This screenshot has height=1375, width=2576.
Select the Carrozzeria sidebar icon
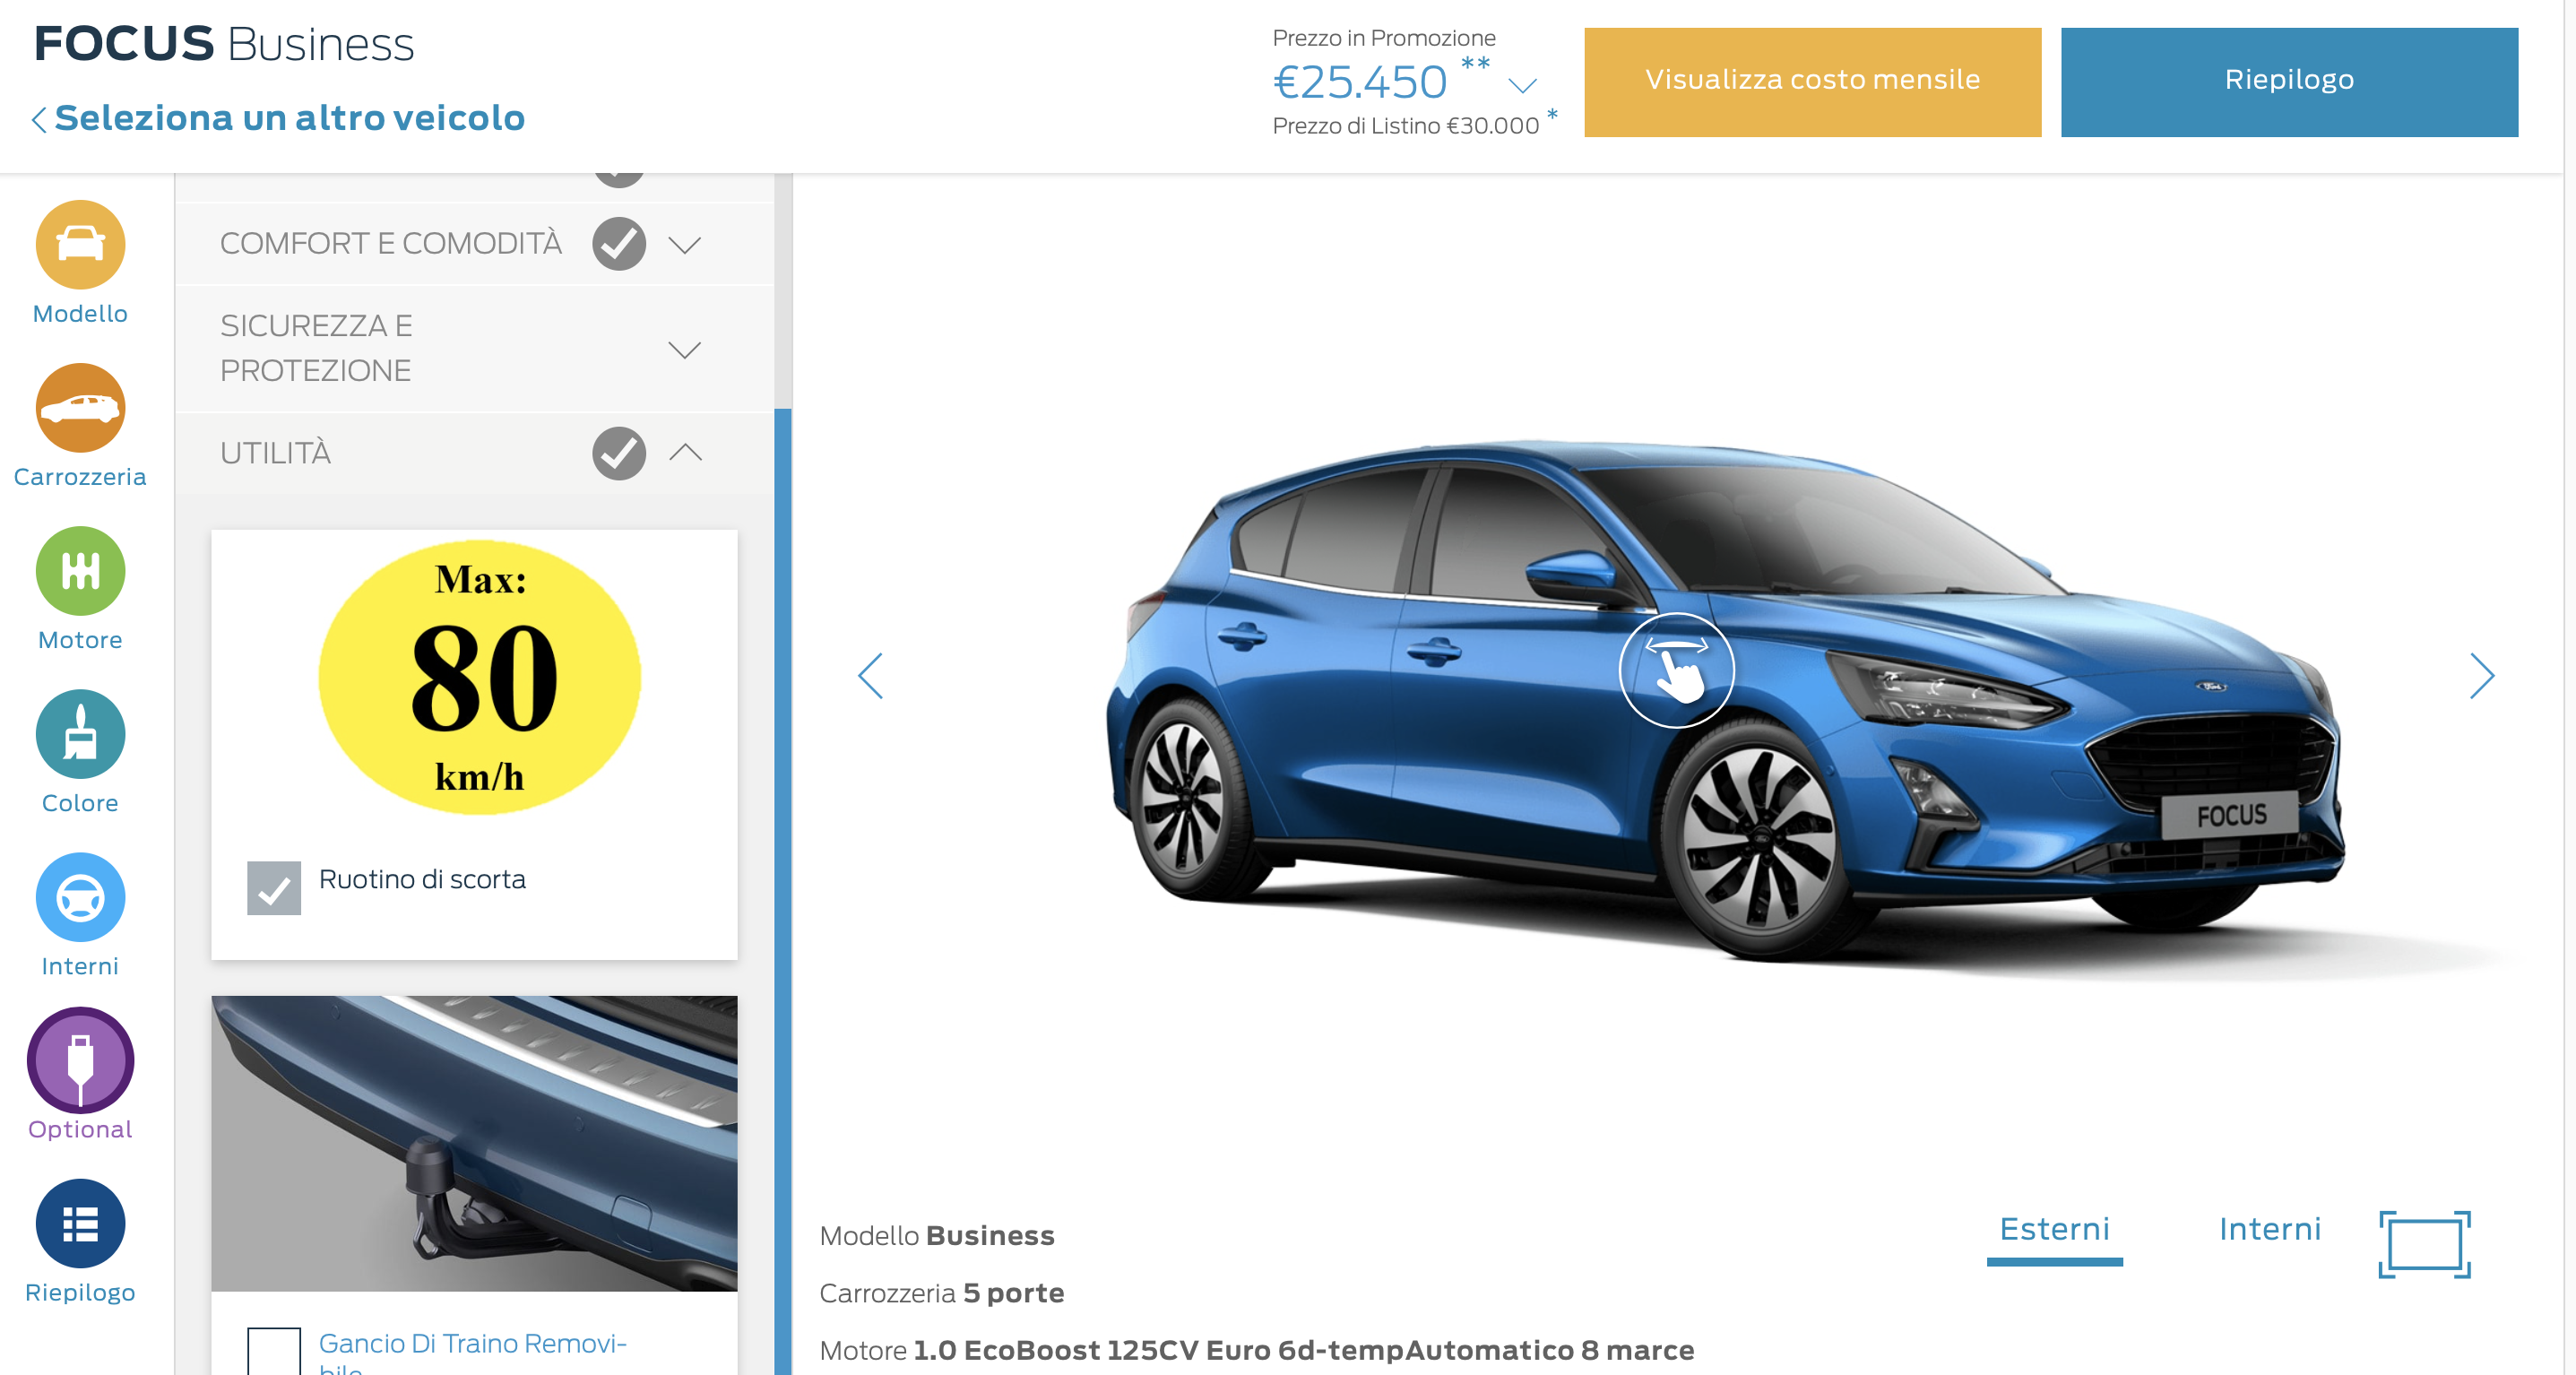pyautogui.click(x=80, y=408)
